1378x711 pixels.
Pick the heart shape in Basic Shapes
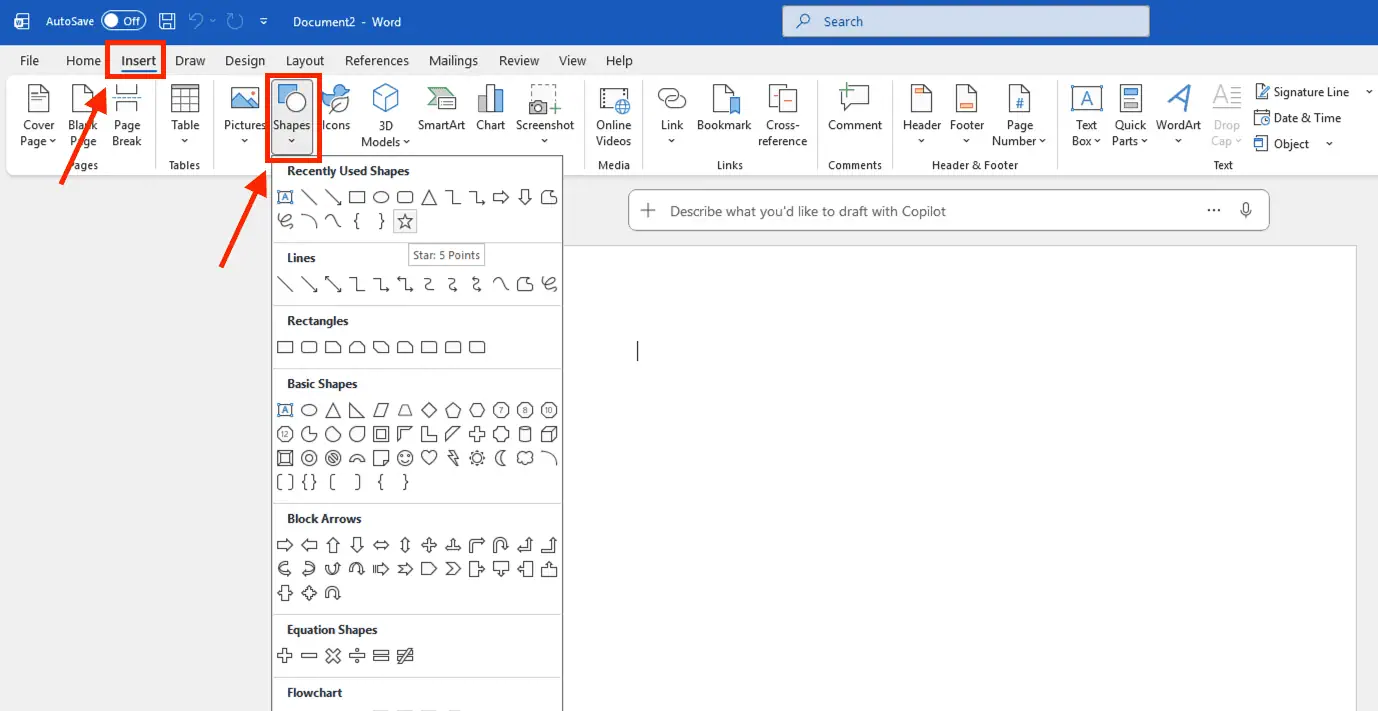429,458
